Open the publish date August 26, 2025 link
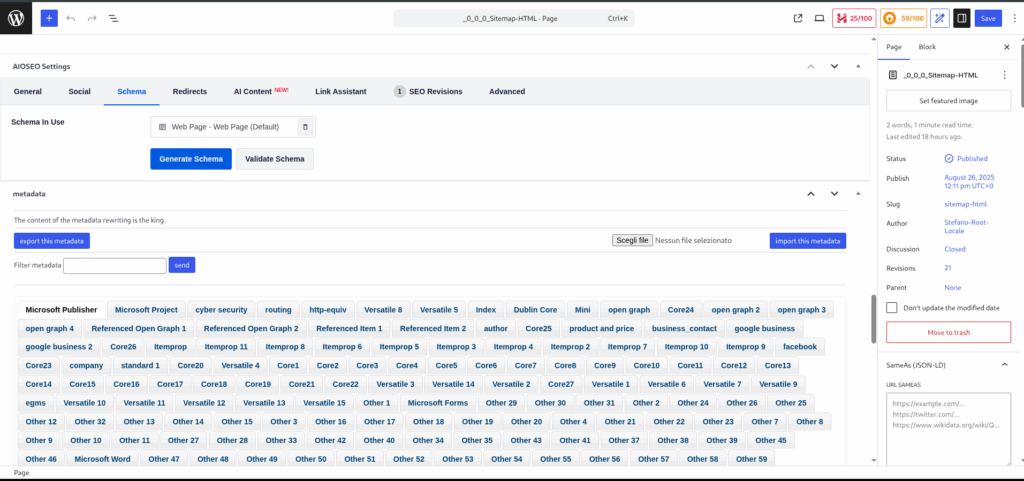Viewport: 1024px width, 481px height. tap(969, 181)
